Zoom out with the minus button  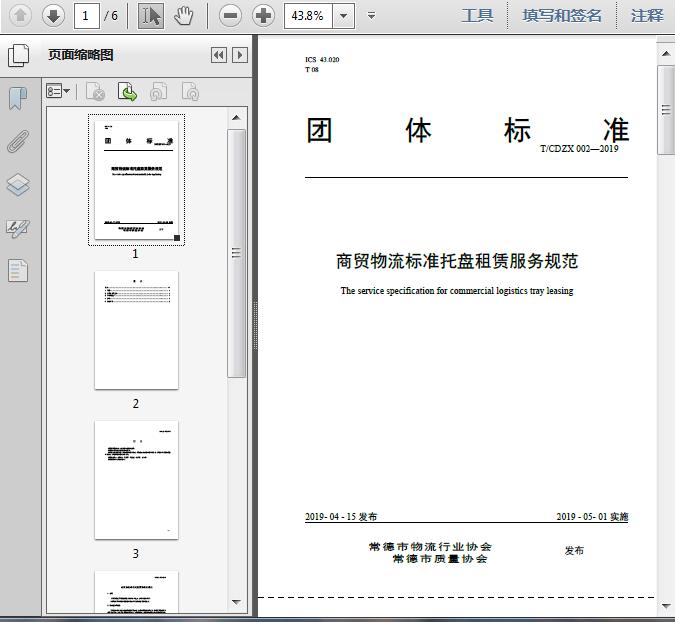230,16
